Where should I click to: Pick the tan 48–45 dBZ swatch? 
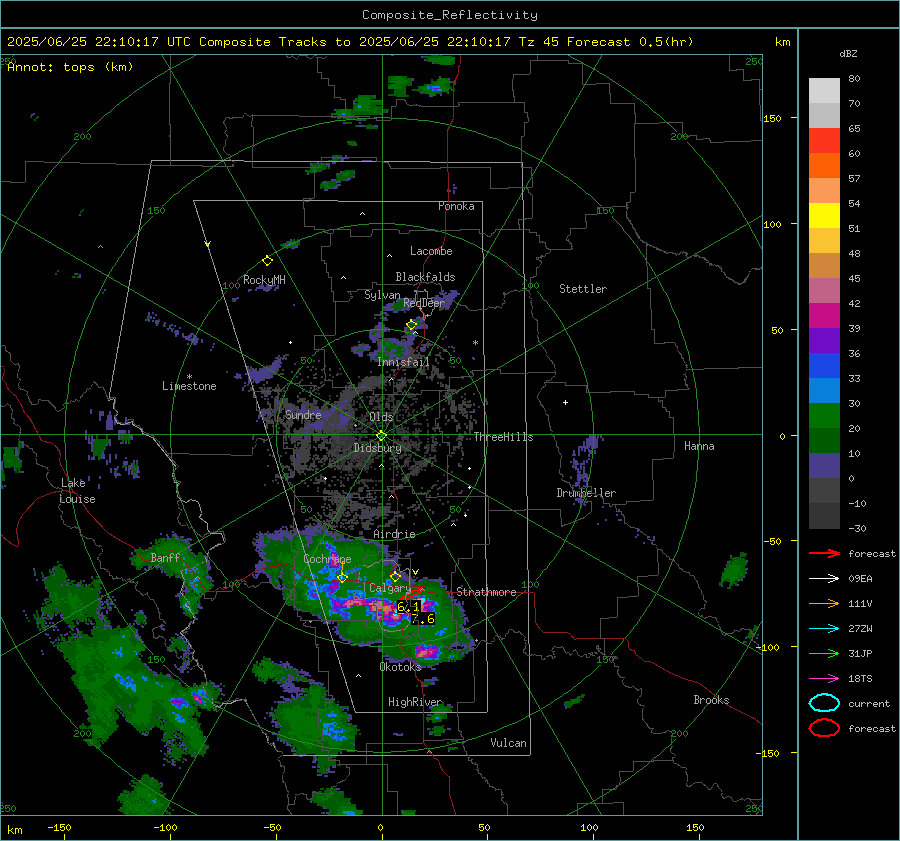pos(824,266)
